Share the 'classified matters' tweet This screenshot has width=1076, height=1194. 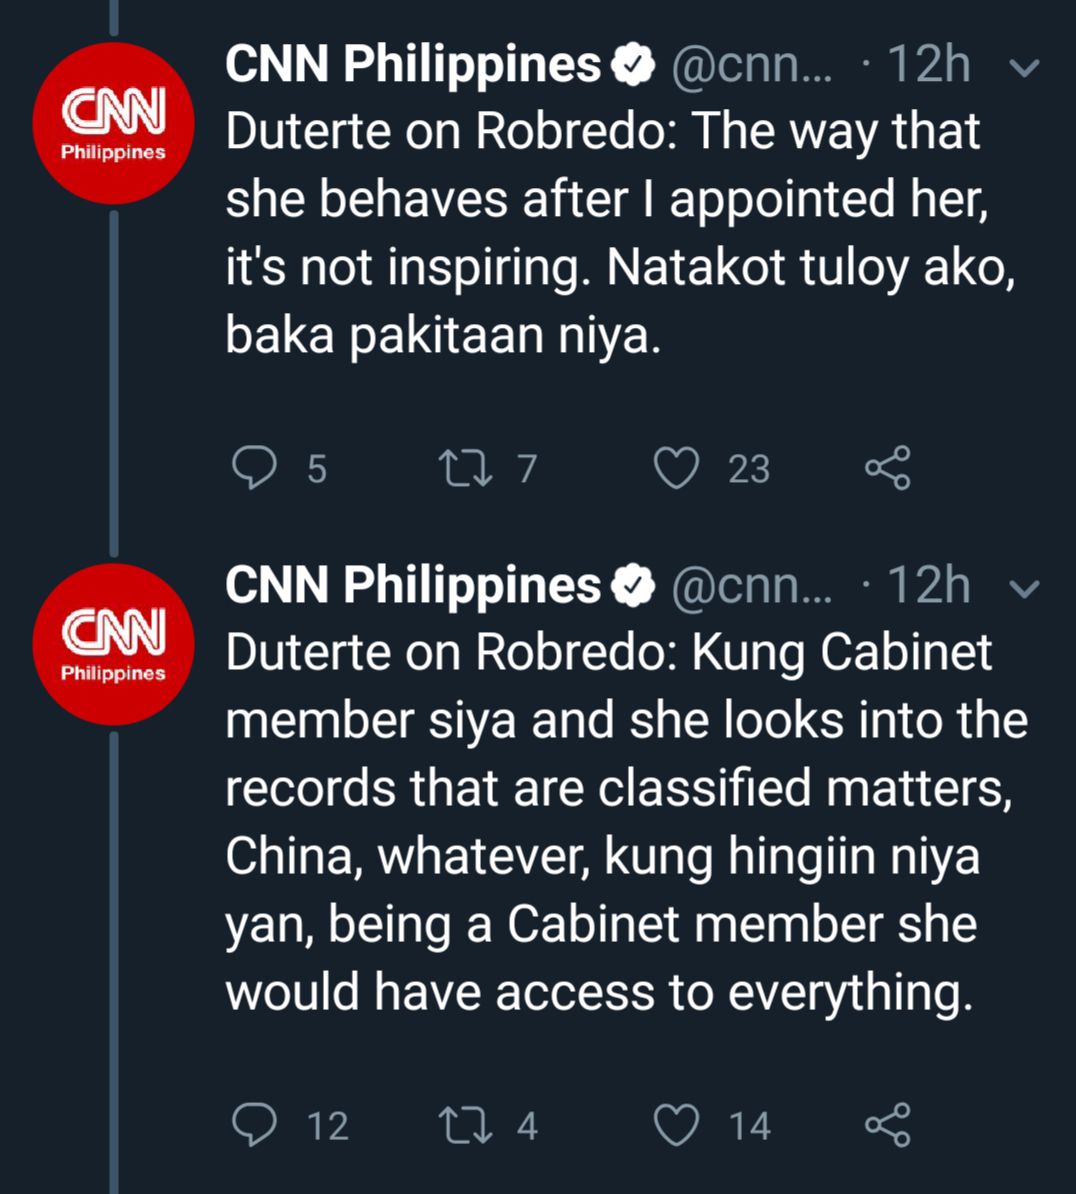(x=887, y=1125)
